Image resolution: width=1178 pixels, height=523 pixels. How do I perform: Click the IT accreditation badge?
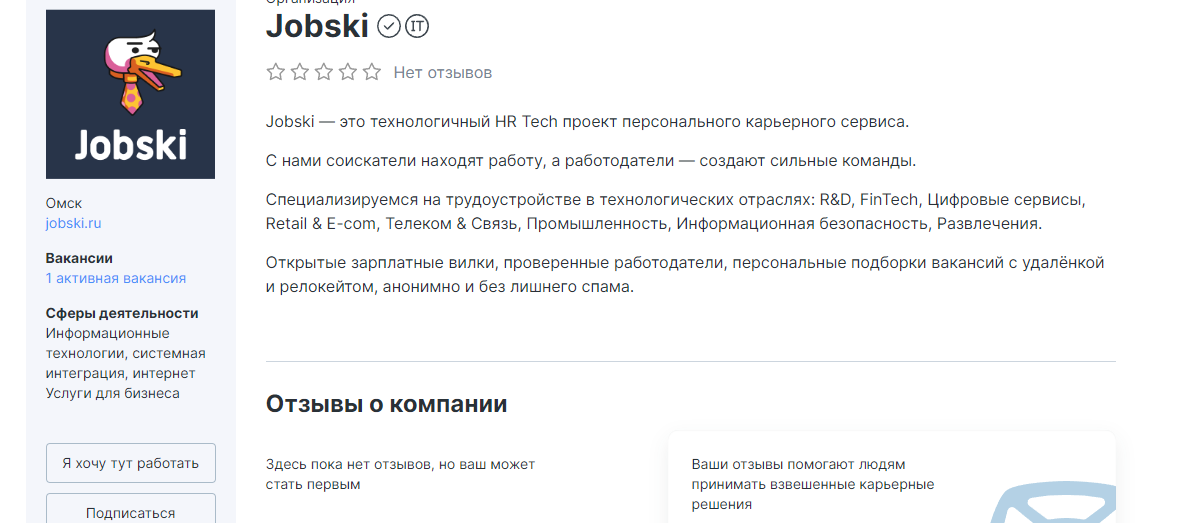tap(417, 26)
